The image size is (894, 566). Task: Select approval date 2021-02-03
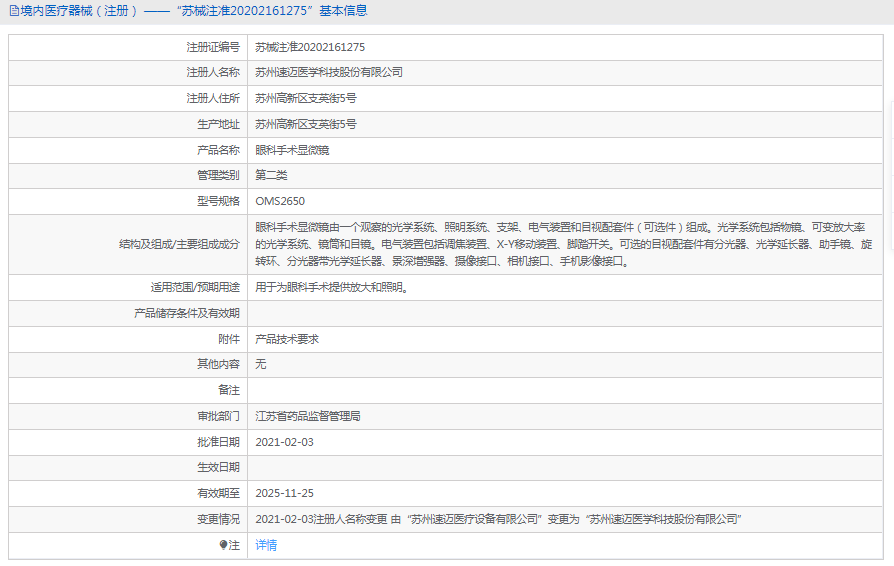click(284, 442)
